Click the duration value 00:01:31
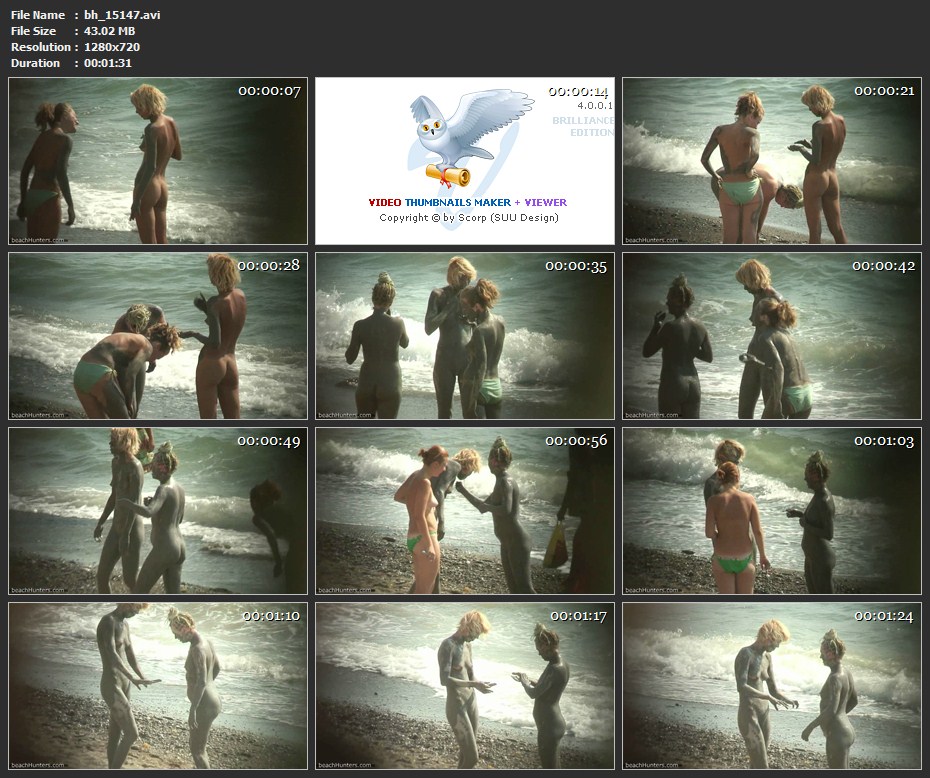This screenshot has height=778, width=930. coord(108,63)
